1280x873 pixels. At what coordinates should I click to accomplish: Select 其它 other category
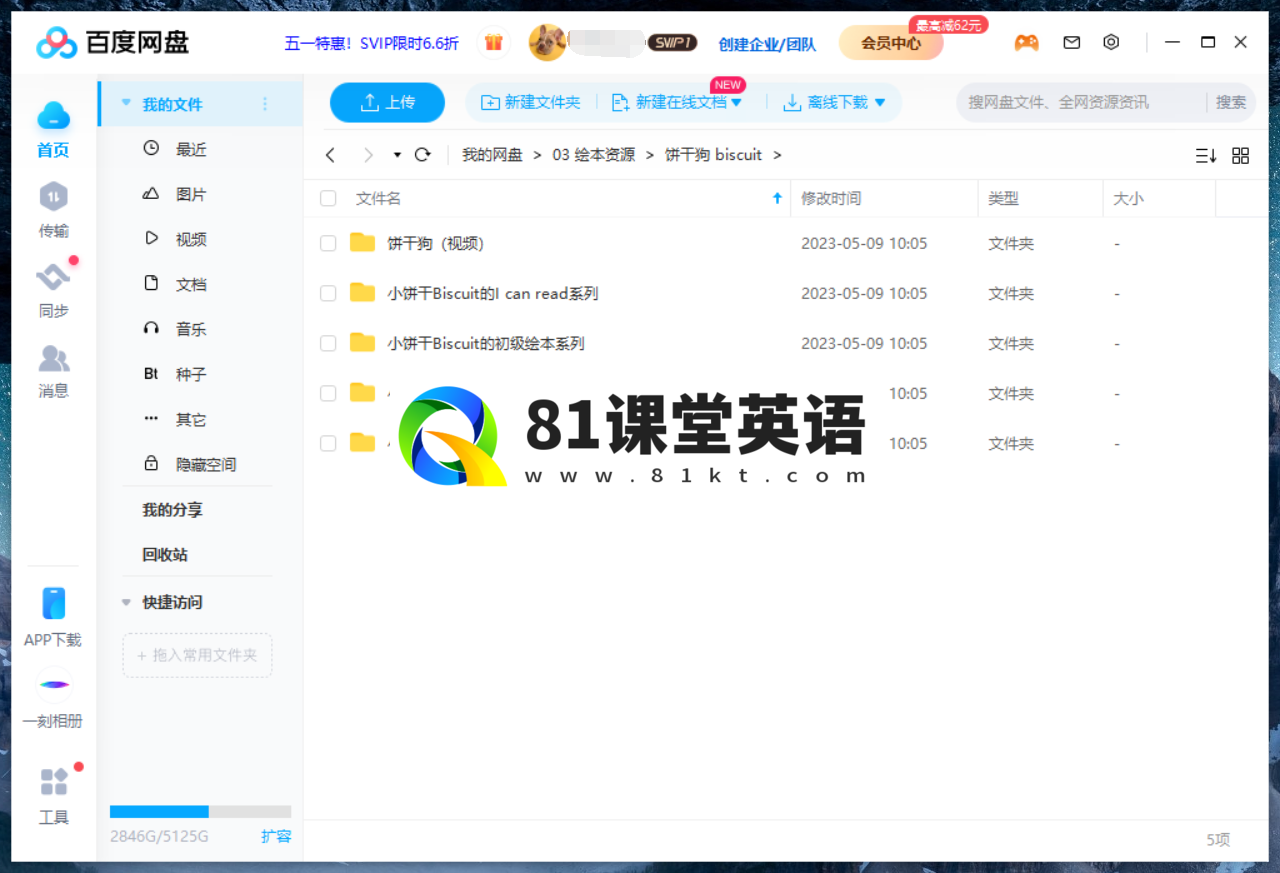click(191, 420)
